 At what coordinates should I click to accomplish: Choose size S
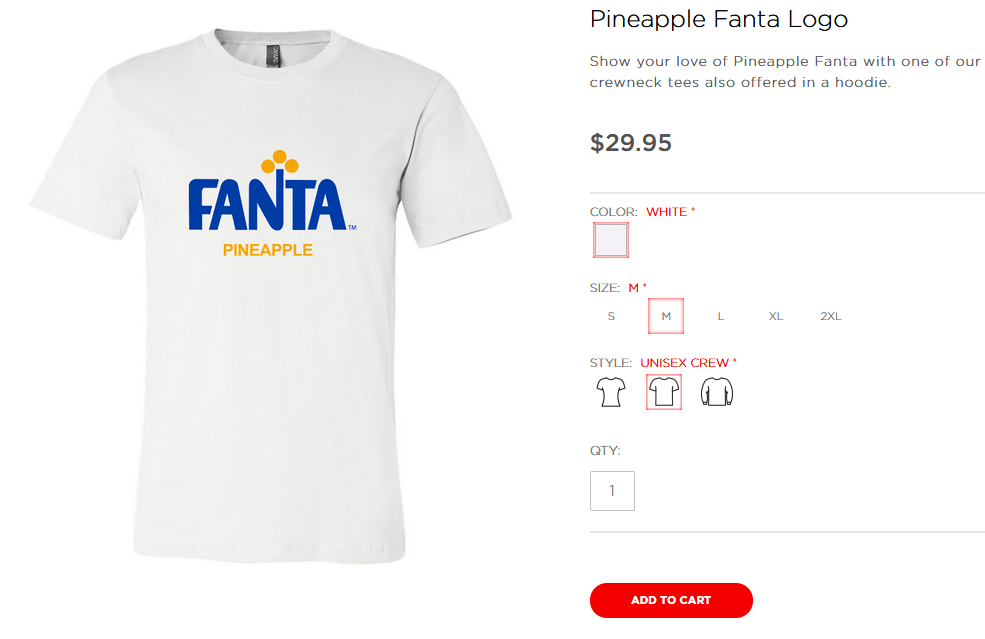point(611,316)
